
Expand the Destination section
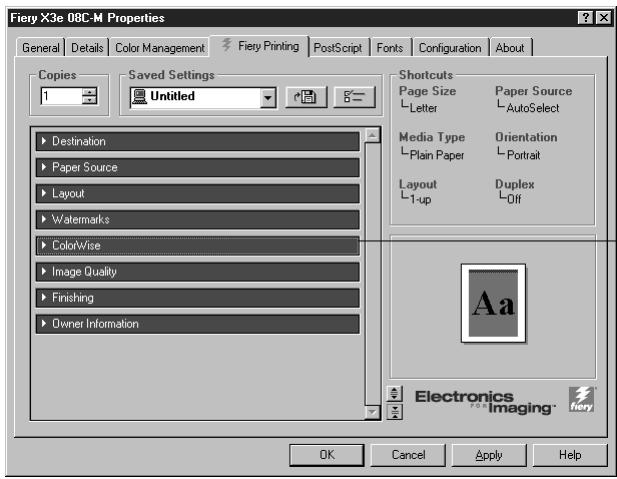point(198,141)
